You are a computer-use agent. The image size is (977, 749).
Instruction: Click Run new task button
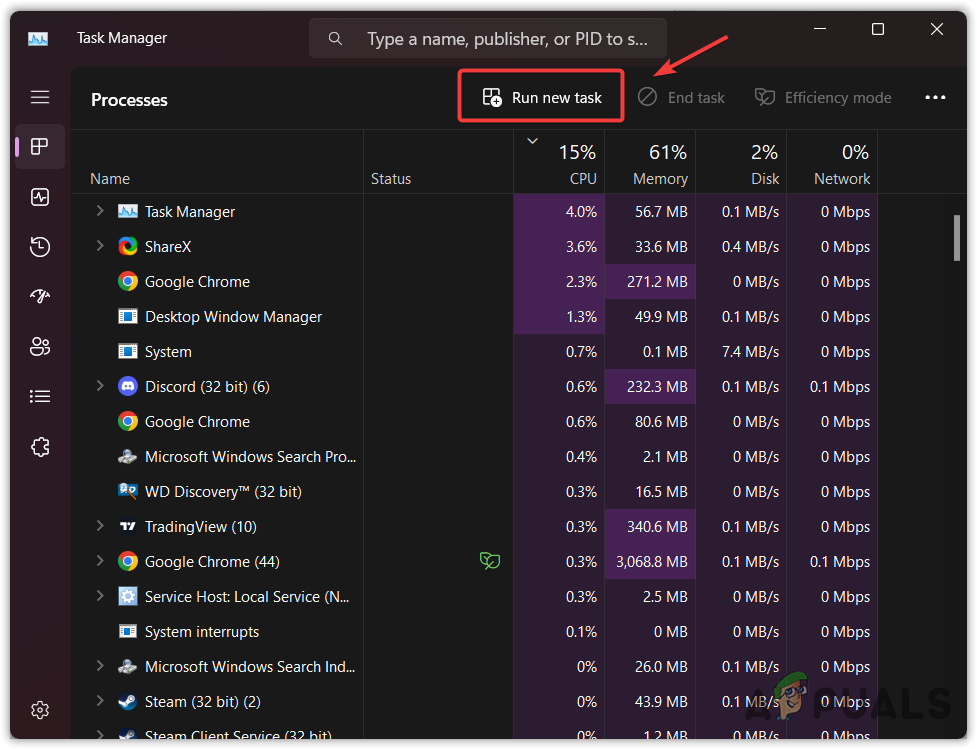click(541, 97)
